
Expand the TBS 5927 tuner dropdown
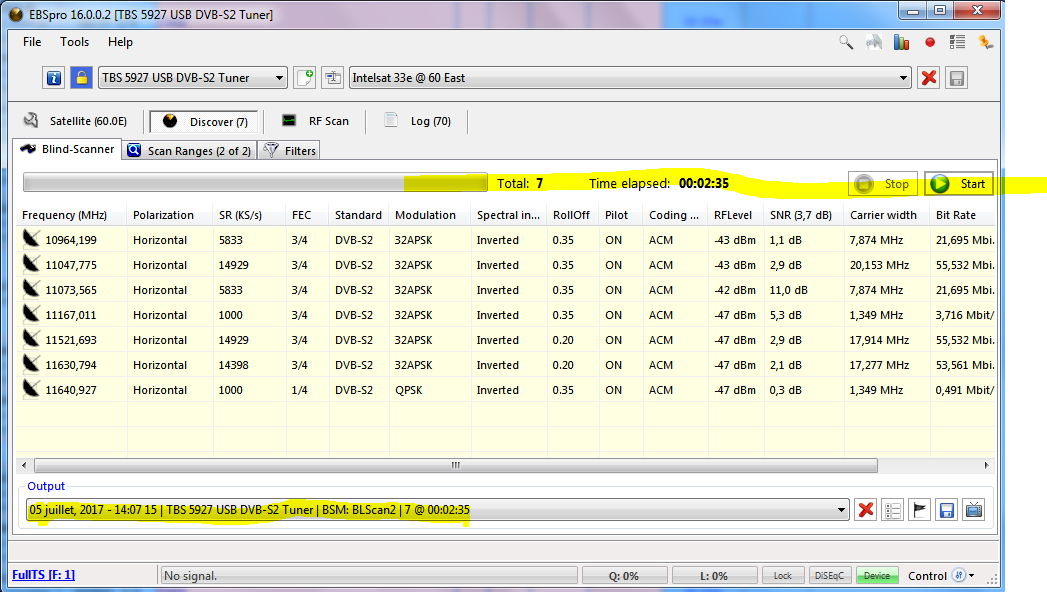[x=279, y=78]
